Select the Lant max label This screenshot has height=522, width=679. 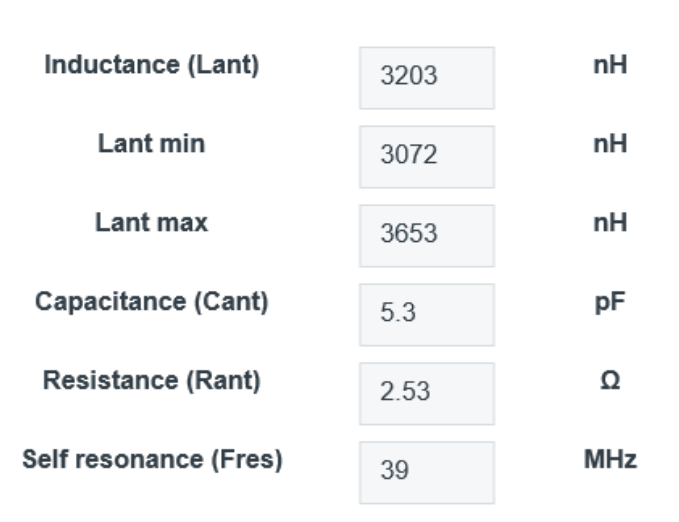152,223
